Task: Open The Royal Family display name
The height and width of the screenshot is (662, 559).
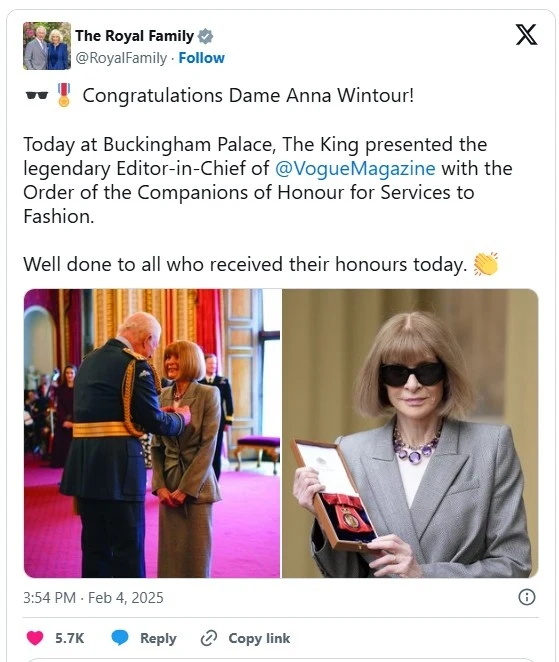Action: tap(134, 36)
